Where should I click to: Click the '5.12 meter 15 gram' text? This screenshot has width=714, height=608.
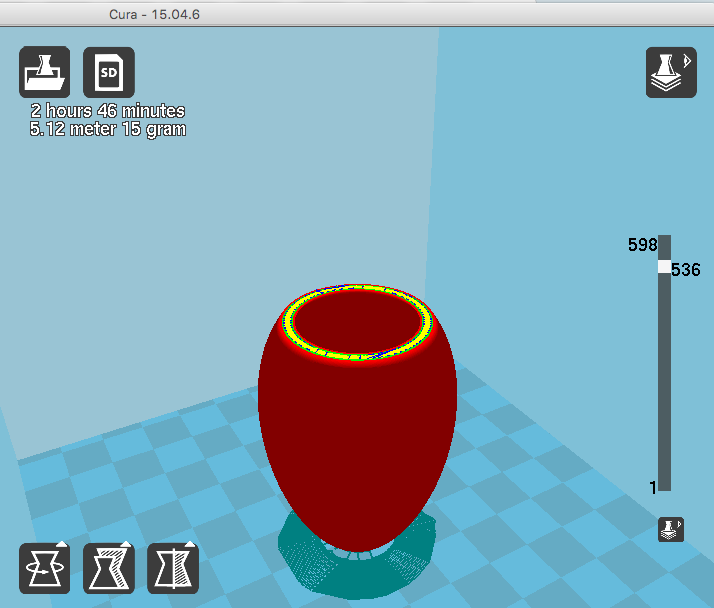(108, 129)
